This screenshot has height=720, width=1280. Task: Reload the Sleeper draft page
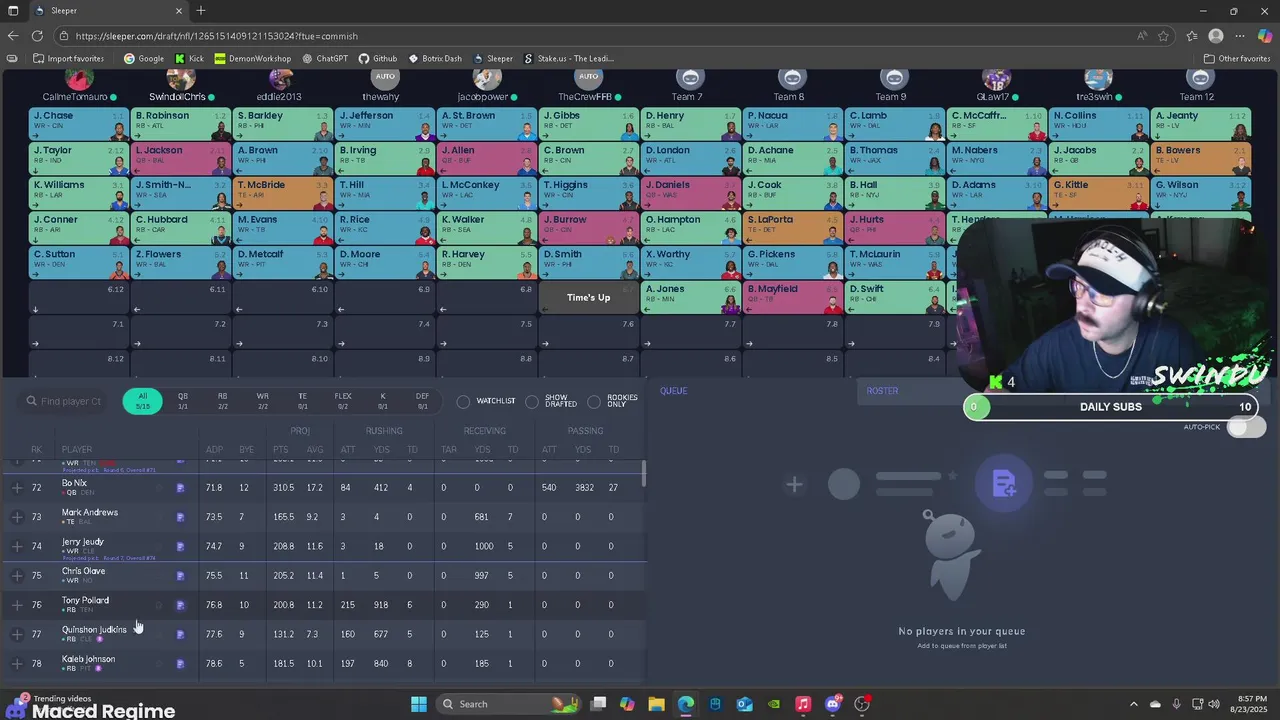click(x=39, y=36)
